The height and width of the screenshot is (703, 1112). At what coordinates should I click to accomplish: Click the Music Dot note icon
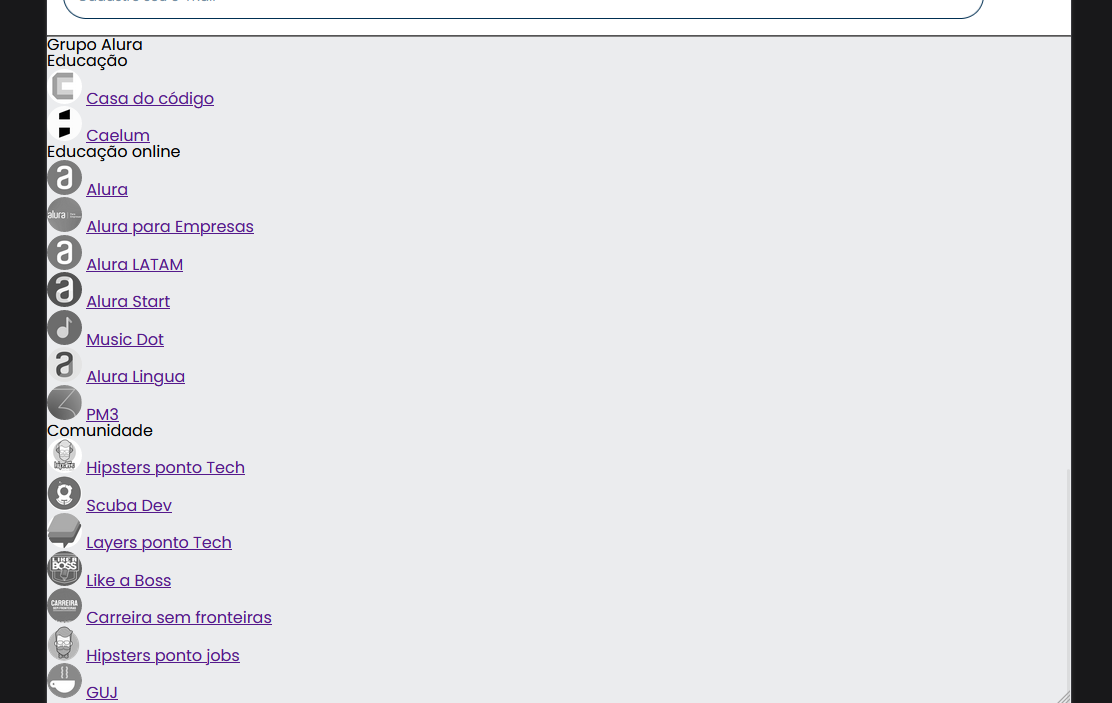(x=65, y=328)
